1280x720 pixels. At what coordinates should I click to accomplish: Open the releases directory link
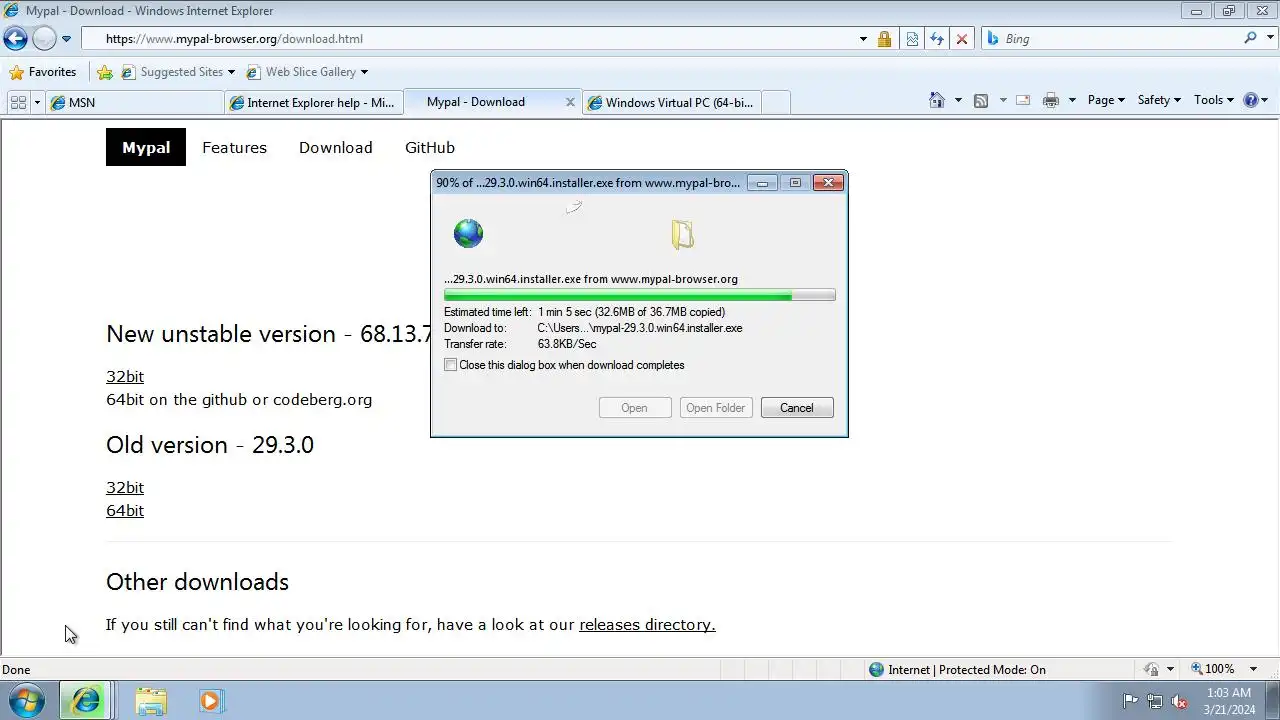[647, 624]
